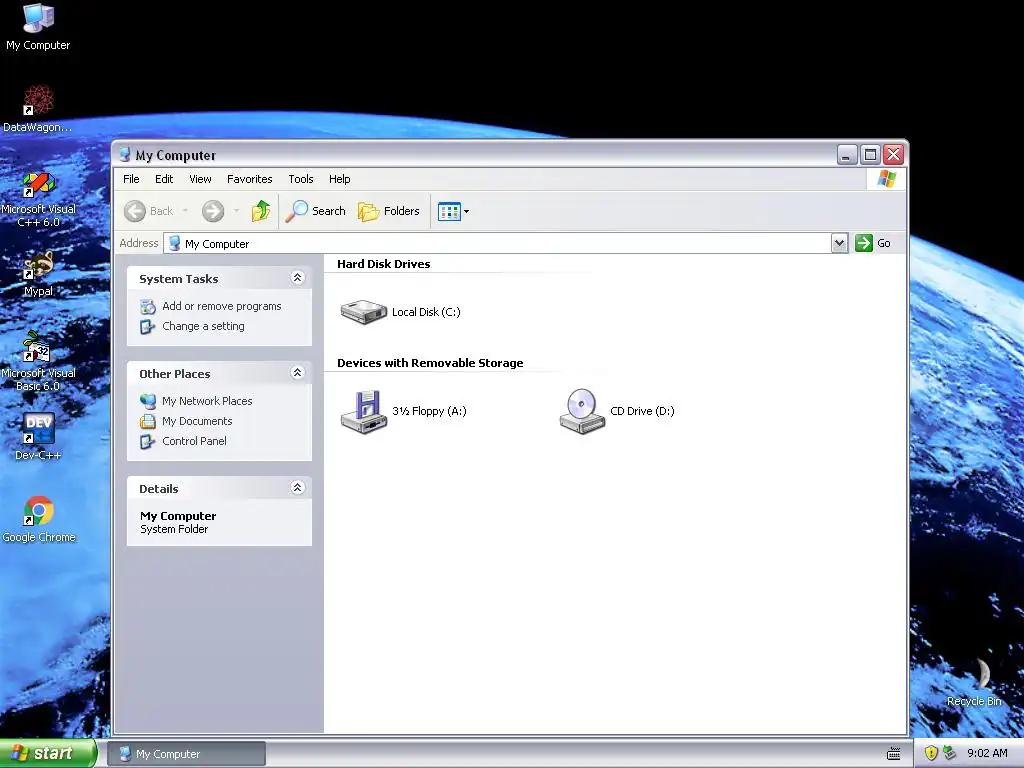Open Control Panel link
1024x768 pixels.
[194, 441]
